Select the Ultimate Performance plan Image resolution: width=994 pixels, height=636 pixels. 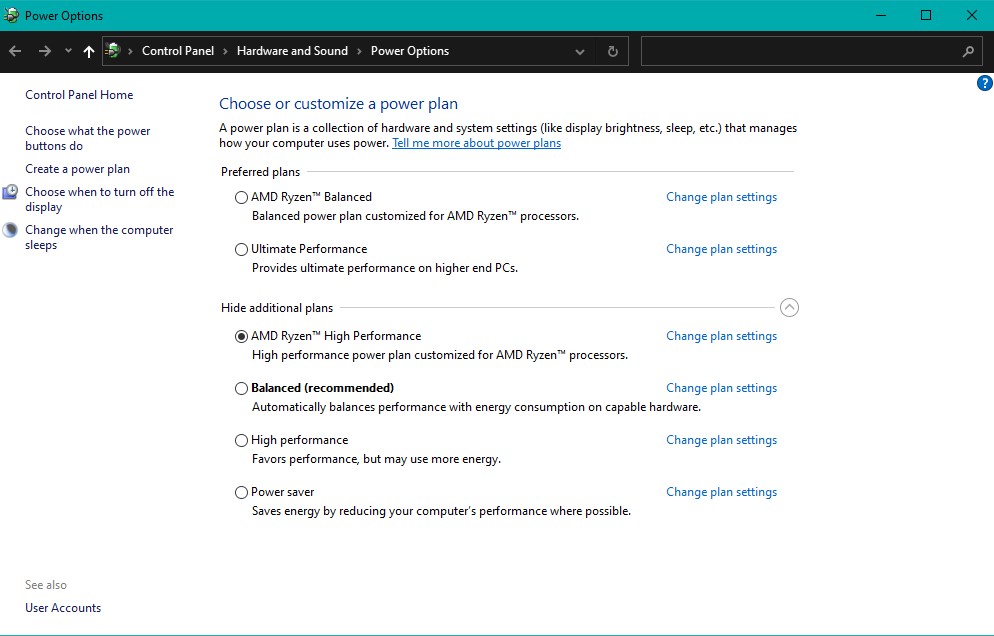[x=241, y=250]
